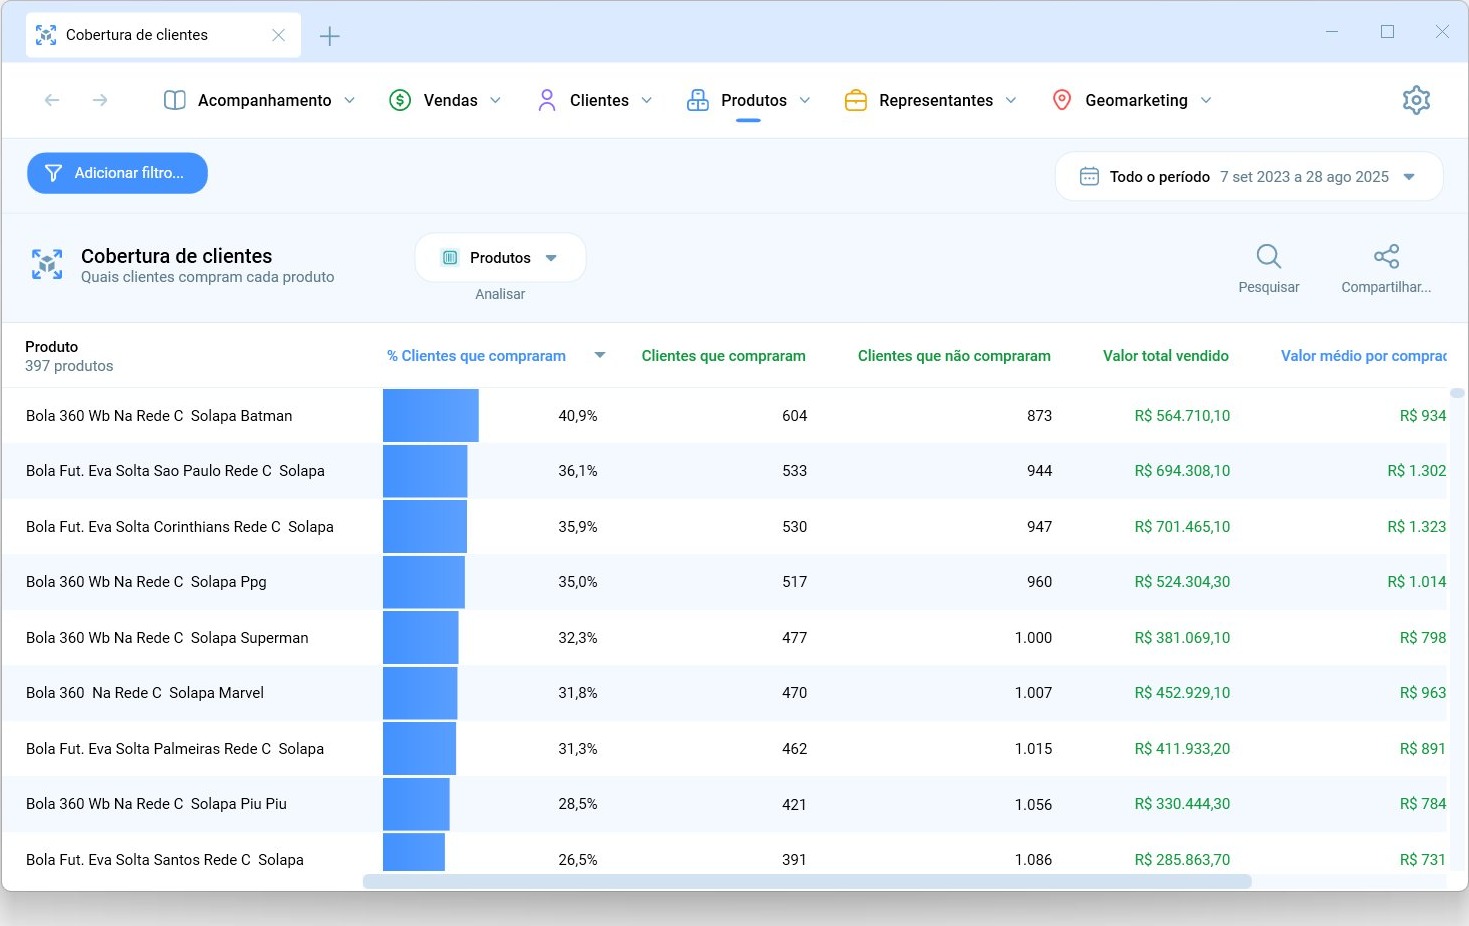Screen dimensions: 1469x926
Task: Click the Pesquisar magnifier icon
Action: point(1268,256)
